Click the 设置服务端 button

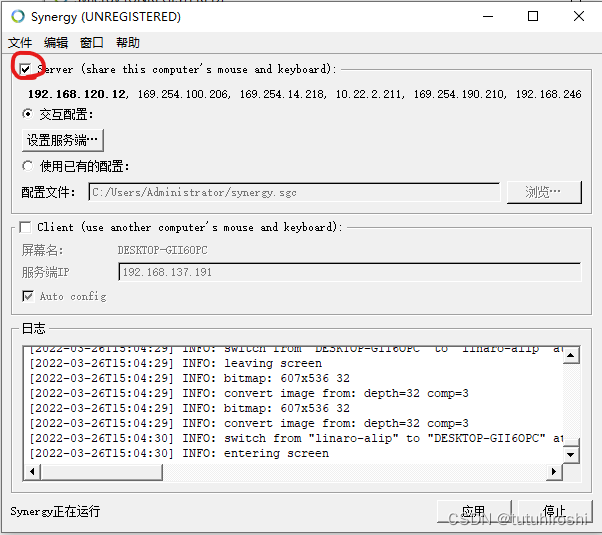(63, 140)
